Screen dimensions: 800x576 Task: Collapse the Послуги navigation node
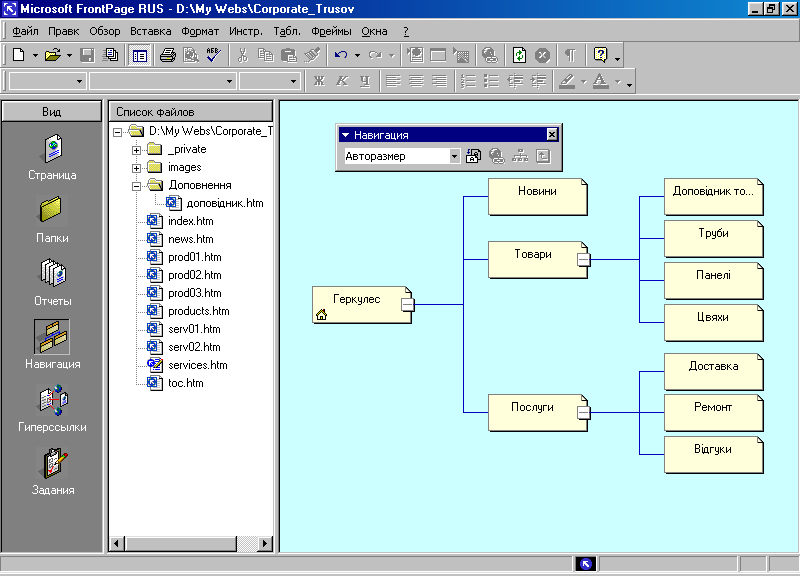click(x=584, y=412)
